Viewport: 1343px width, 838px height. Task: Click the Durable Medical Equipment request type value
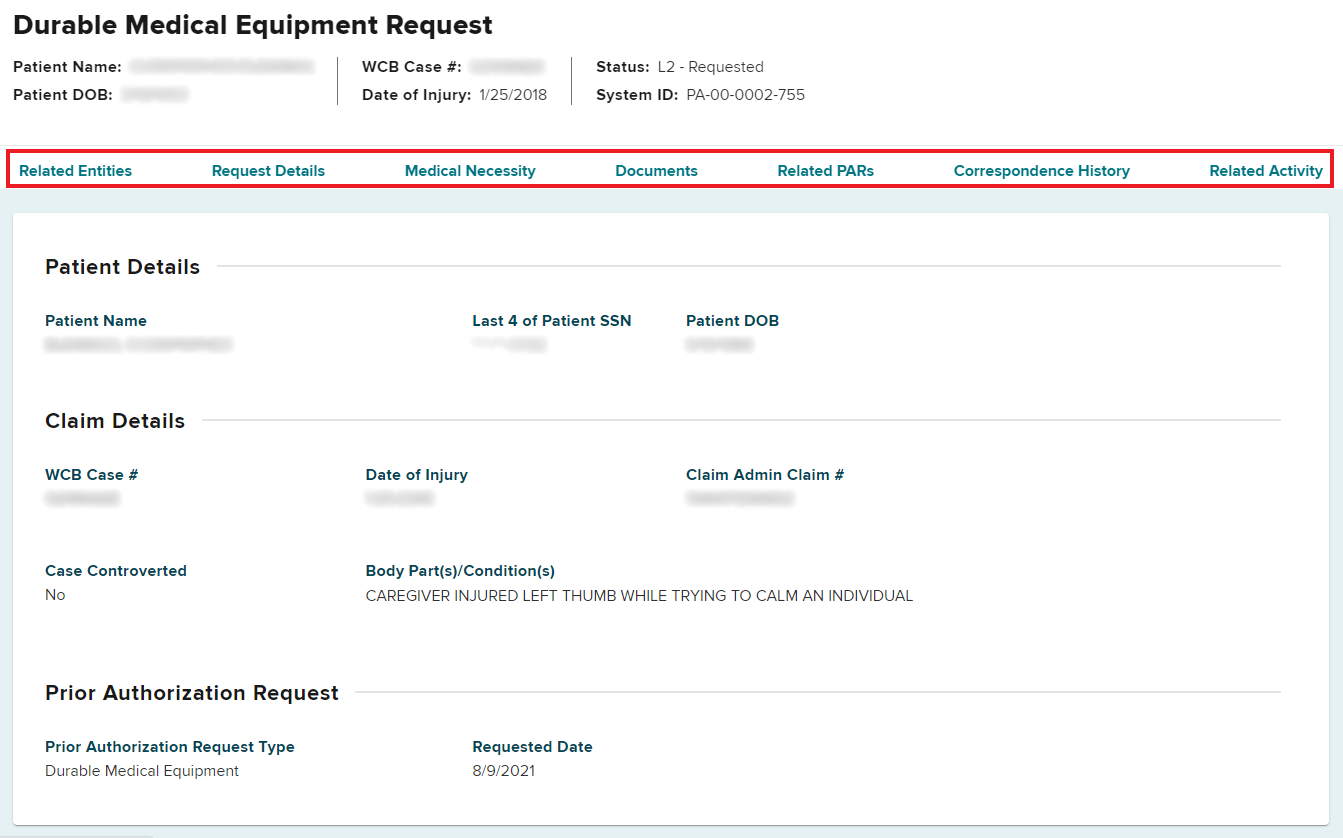(x=142, y=771)
